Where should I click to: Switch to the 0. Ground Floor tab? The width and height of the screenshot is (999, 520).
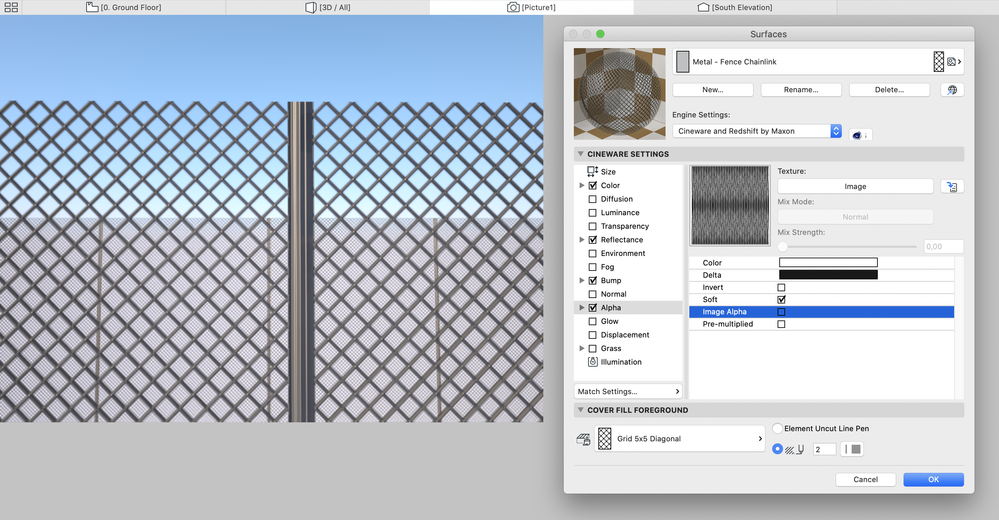tap(124, 8)
